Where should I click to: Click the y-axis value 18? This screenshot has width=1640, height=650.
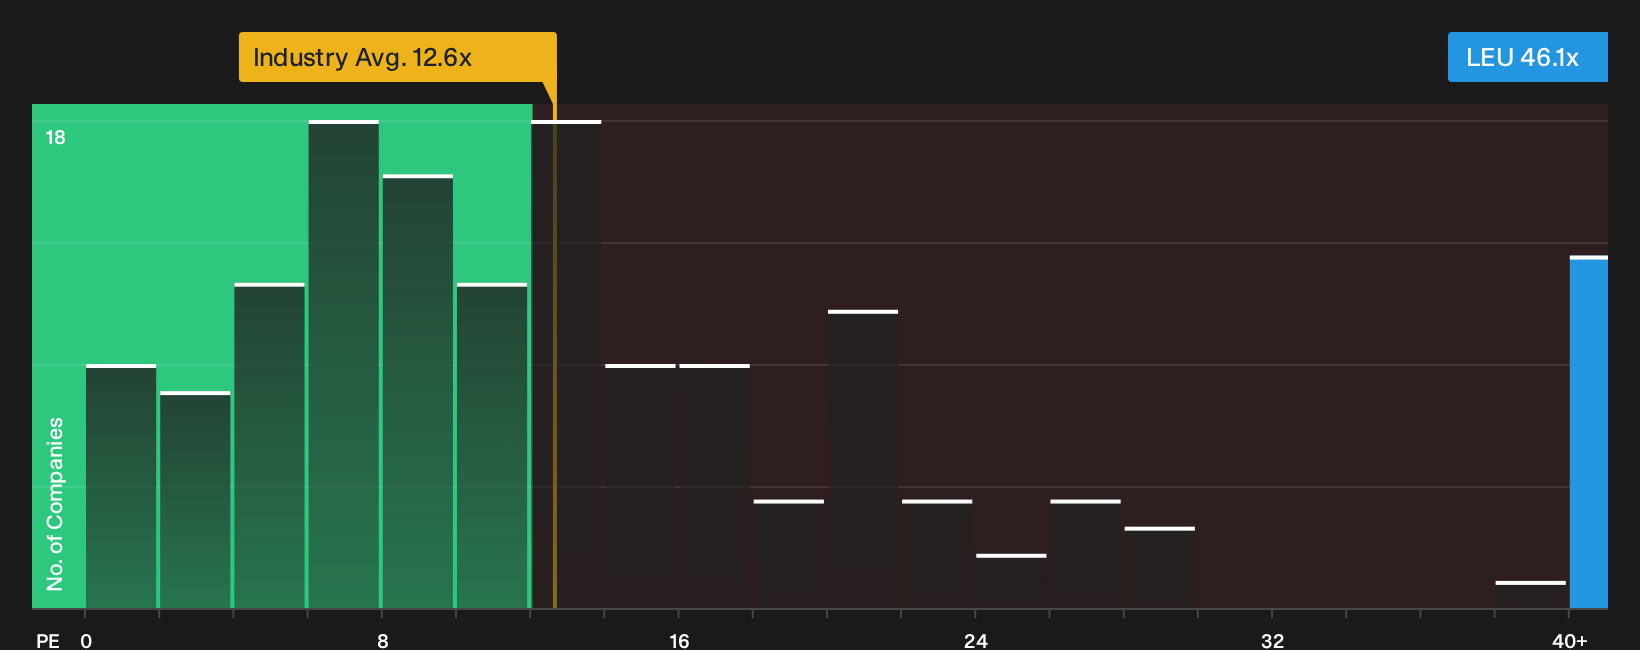click(x=55, y=137)
